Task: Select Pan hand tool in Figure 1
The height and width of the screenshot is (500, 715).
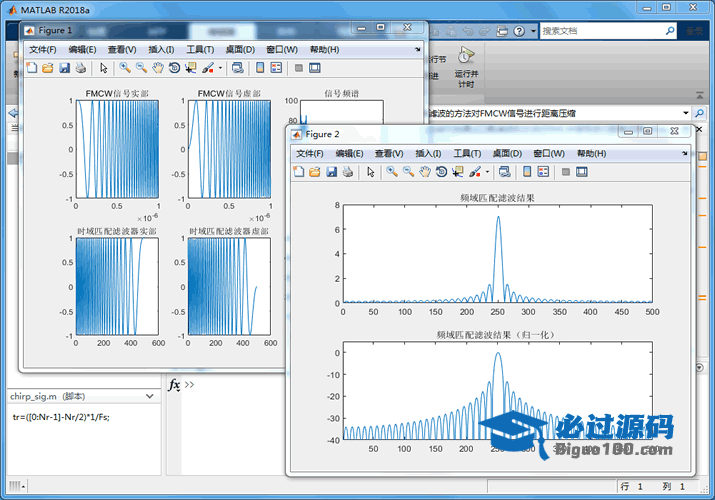Action: coord(158,68)
